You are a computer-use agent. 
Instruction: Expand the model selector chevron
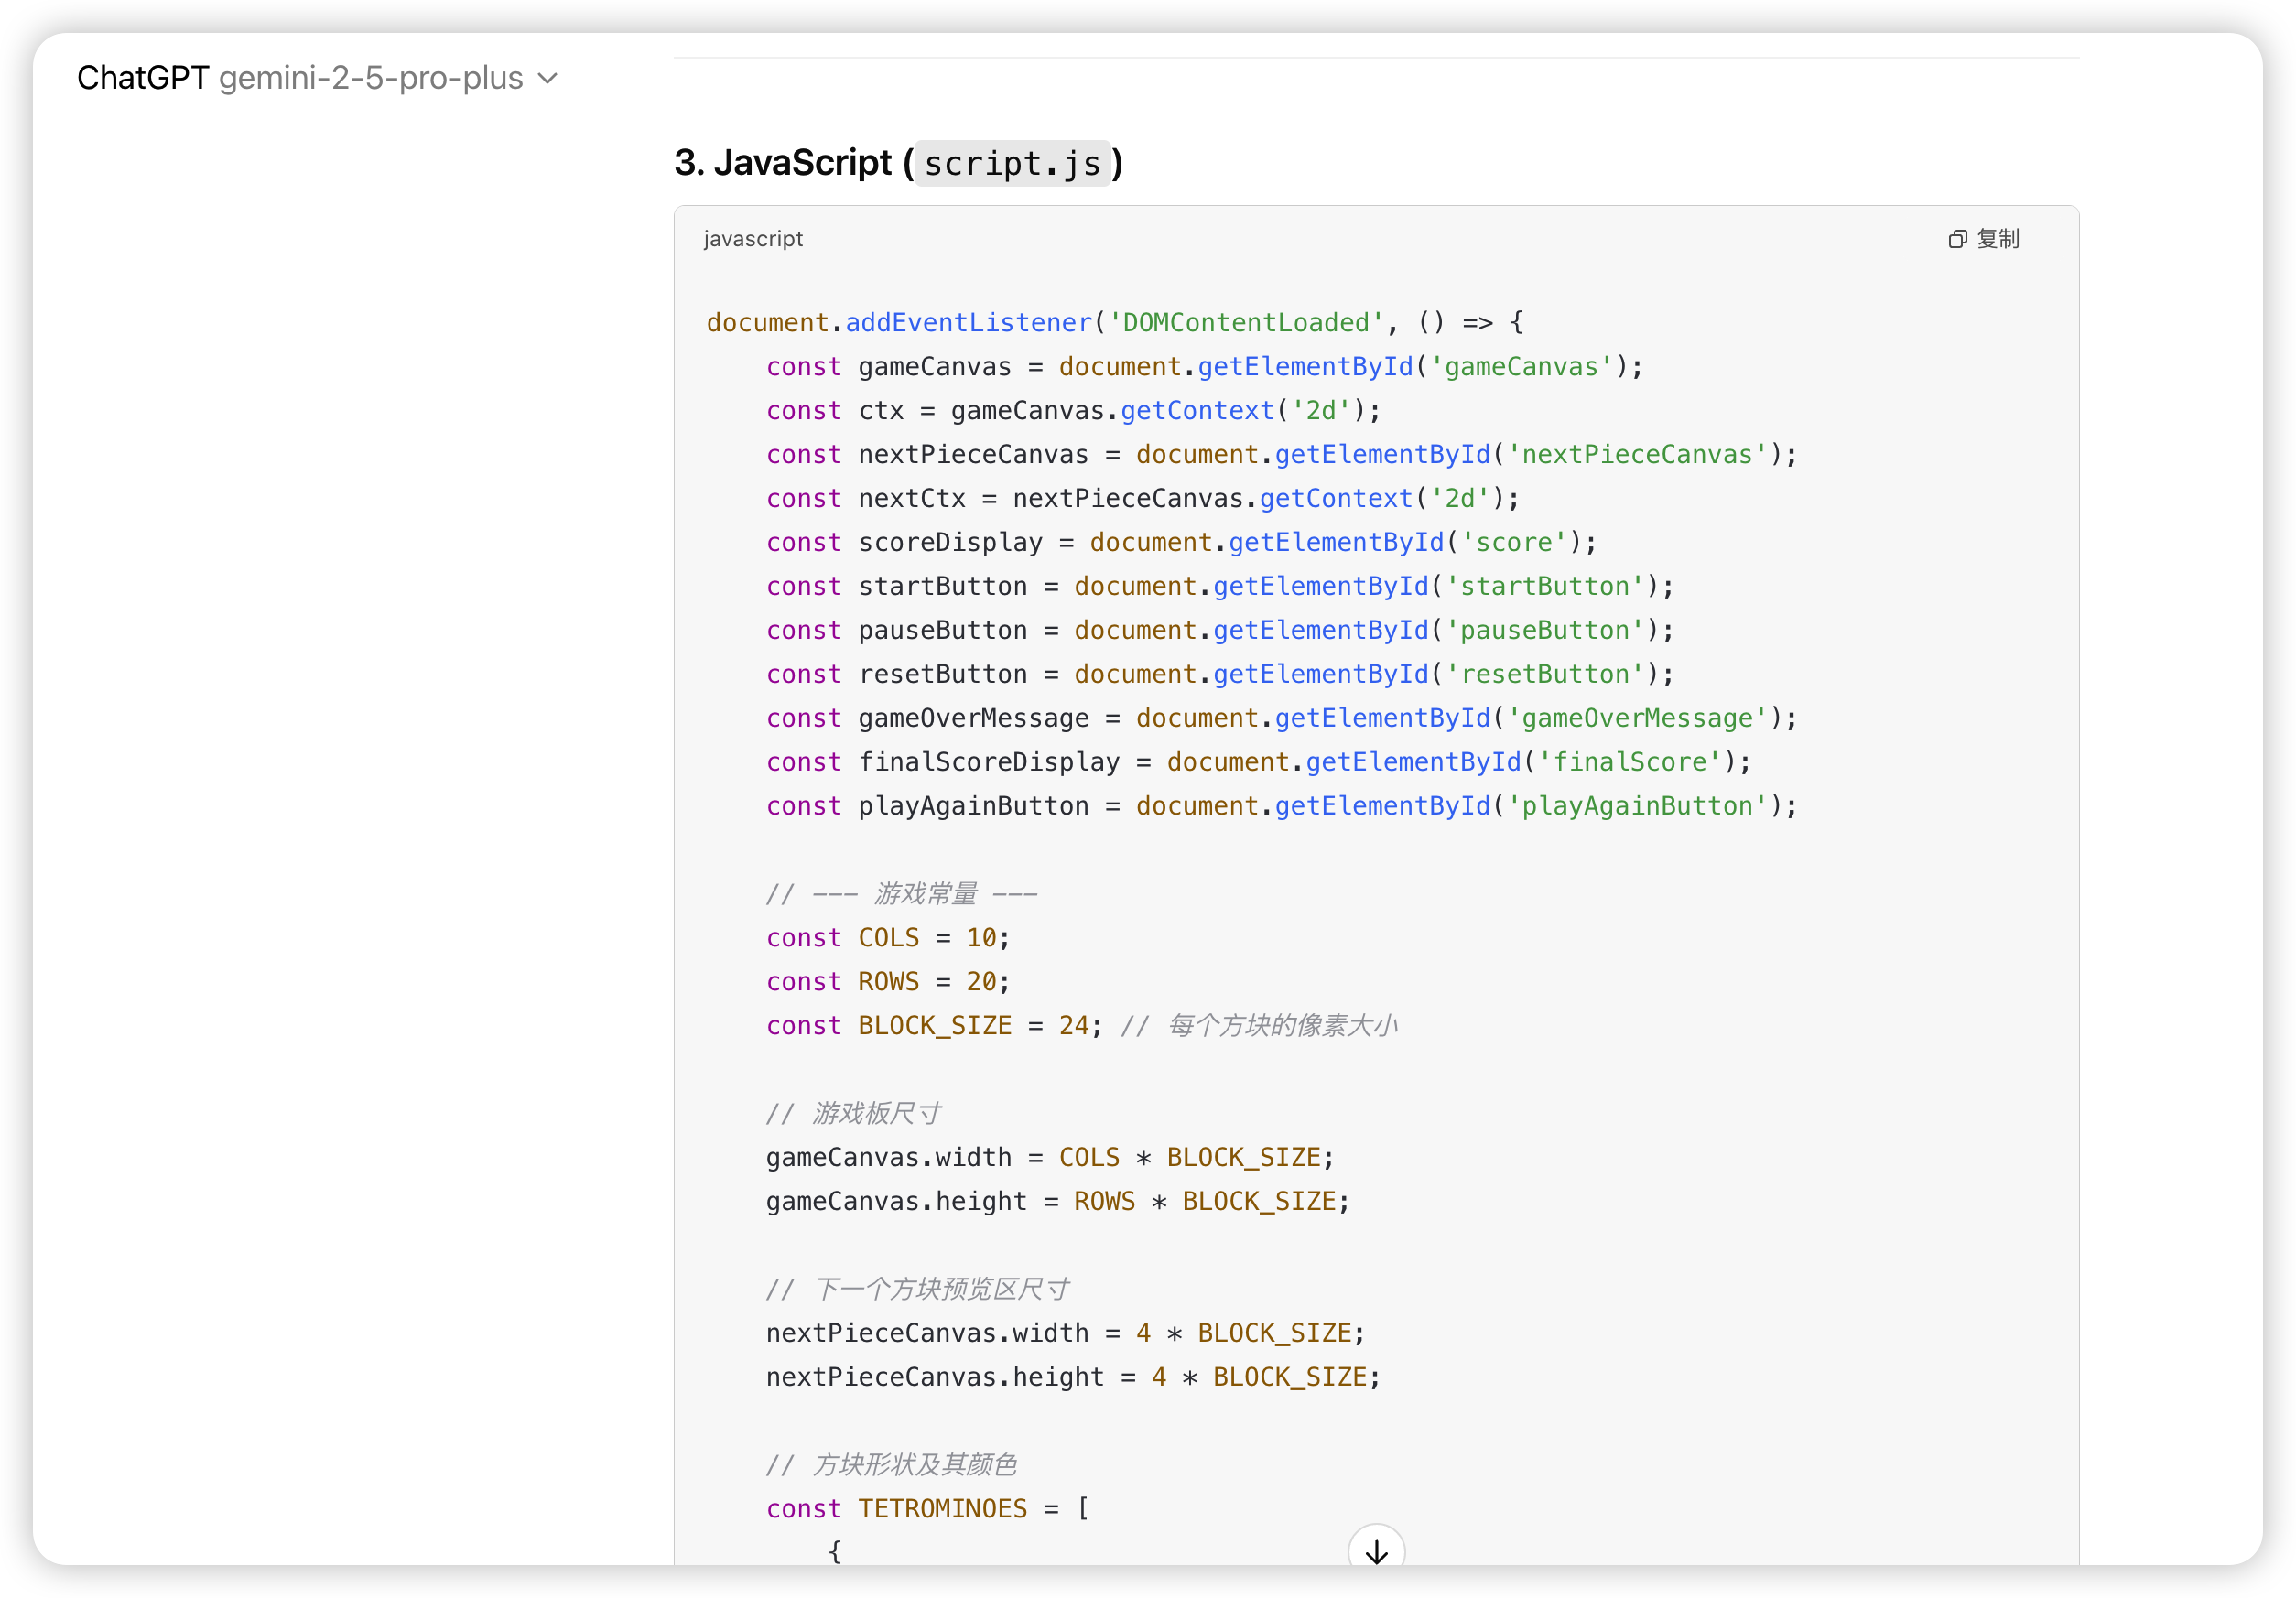click(548, 78)
